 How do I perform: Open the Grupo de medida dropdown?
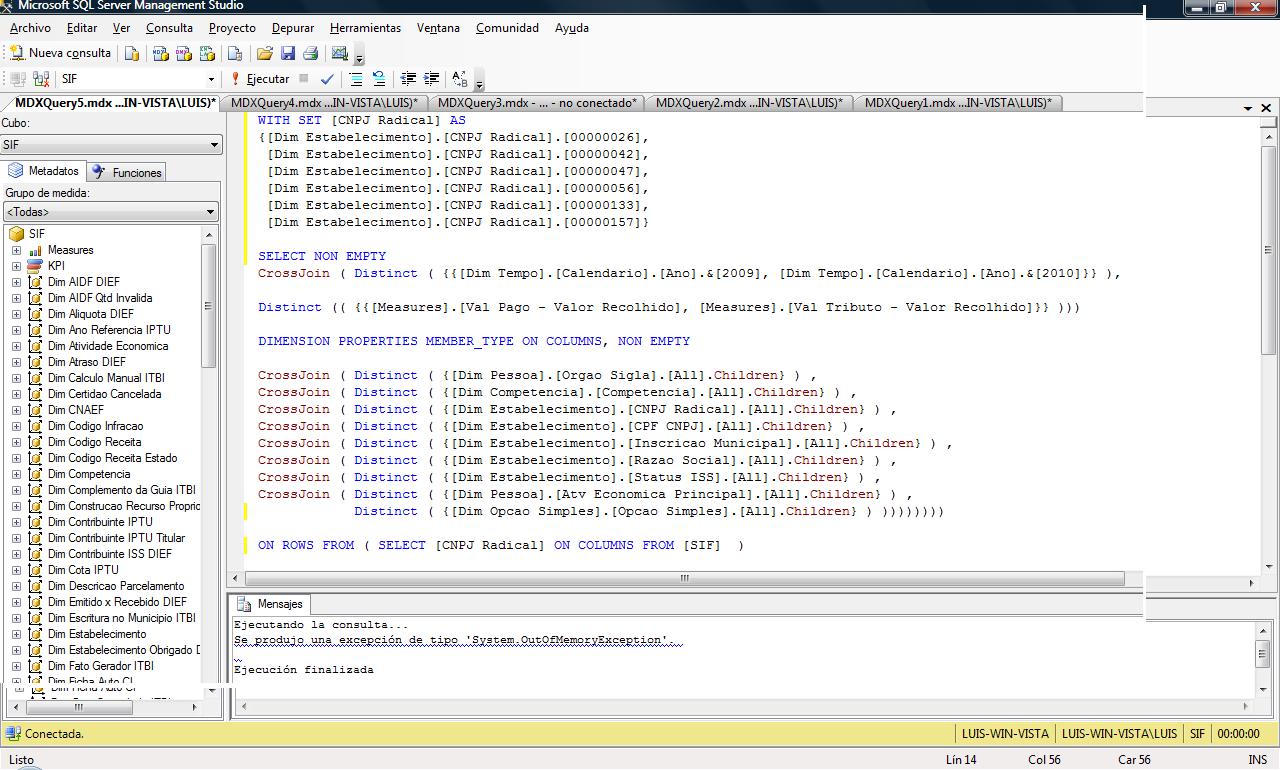coord(210,212)
